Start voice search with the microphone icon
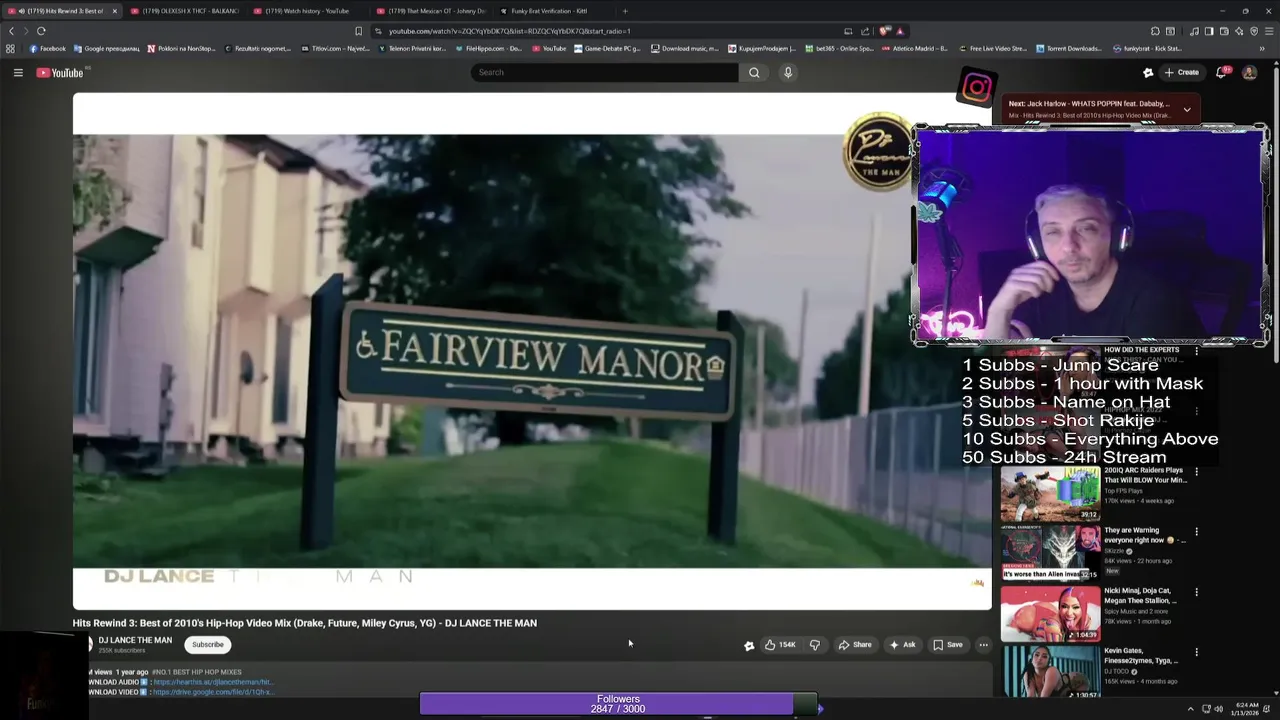The width and height of the screenshot is (1280, 720). 788,72
